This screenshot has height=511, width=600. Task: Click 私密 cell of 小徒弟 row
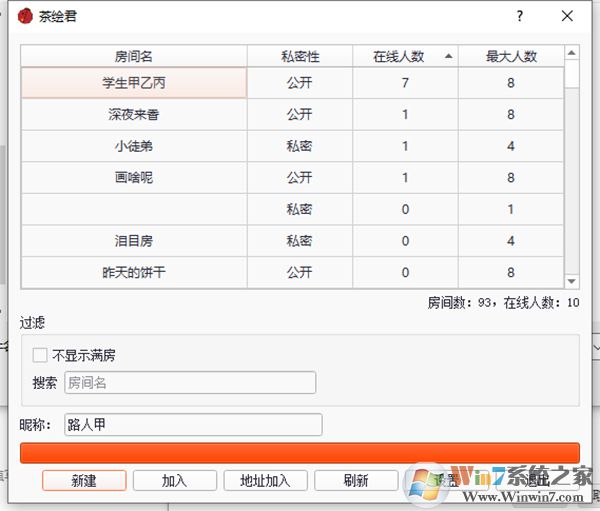(x=300, y=146)
